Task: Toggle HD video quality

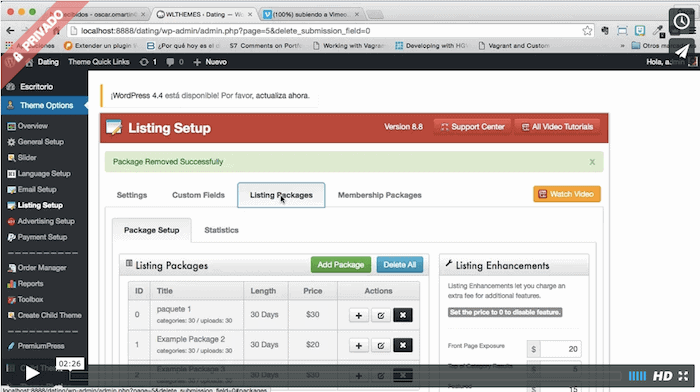Action: (x=662, y=376)
